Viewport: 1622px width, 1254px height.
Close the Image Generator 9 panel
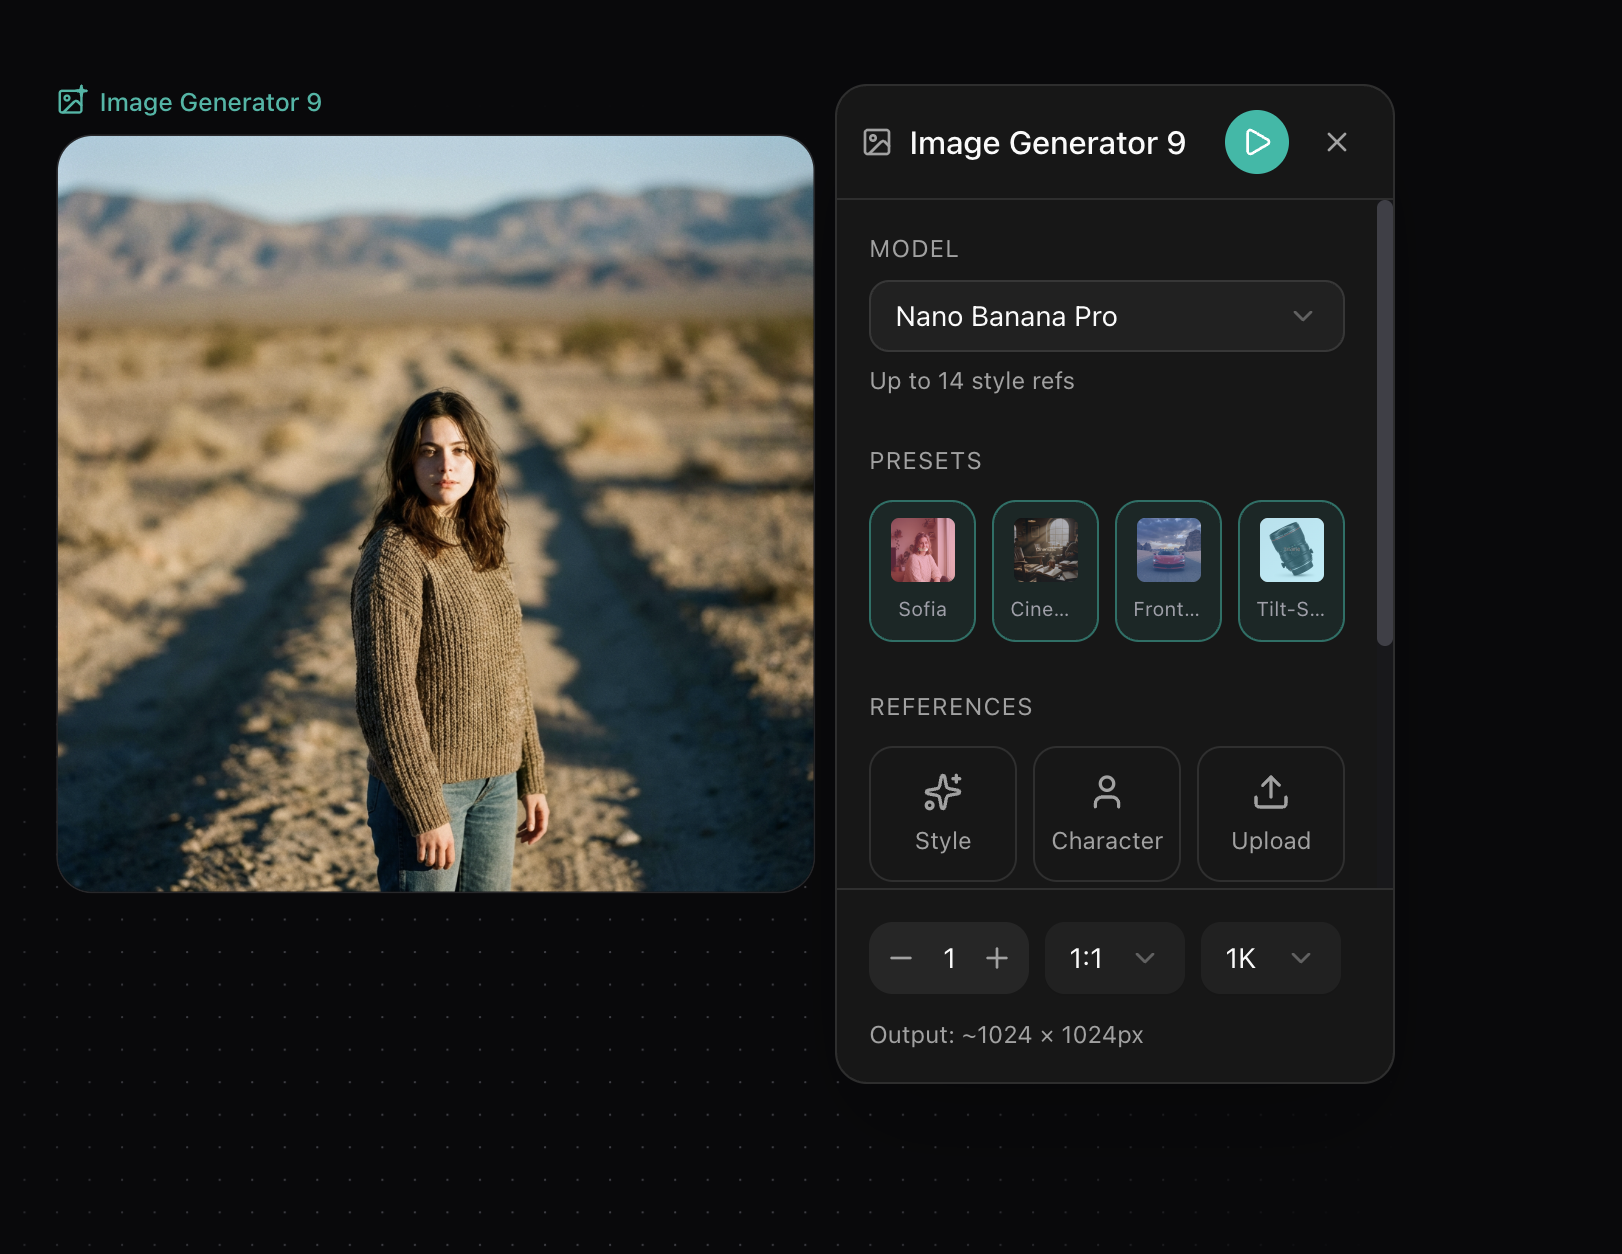[x=1337, y=142]
